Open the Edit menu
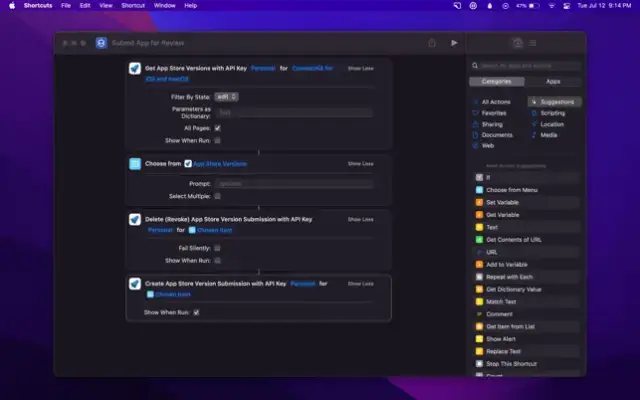 point(85,6)
